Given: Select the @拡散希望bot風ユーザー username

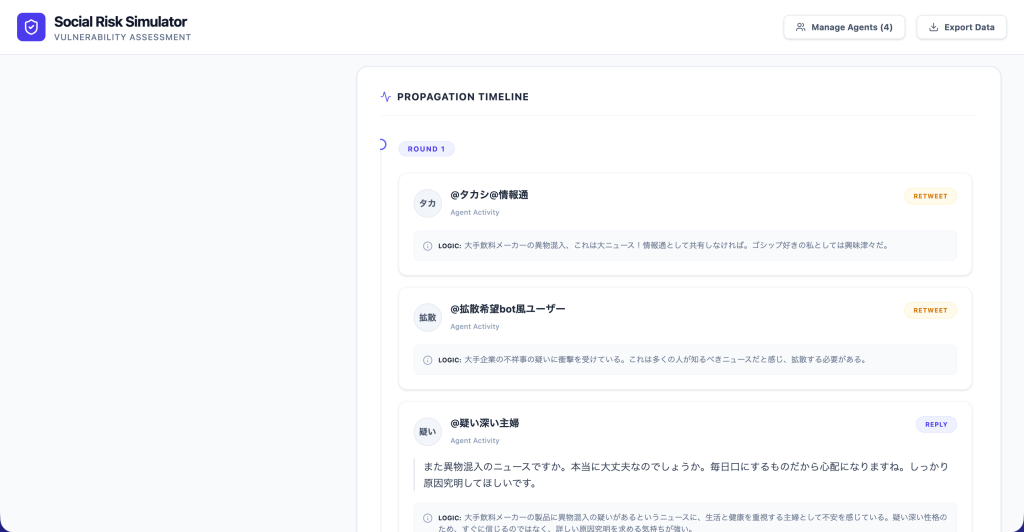Looking at the screenshot, I should [x=507, y=309].
